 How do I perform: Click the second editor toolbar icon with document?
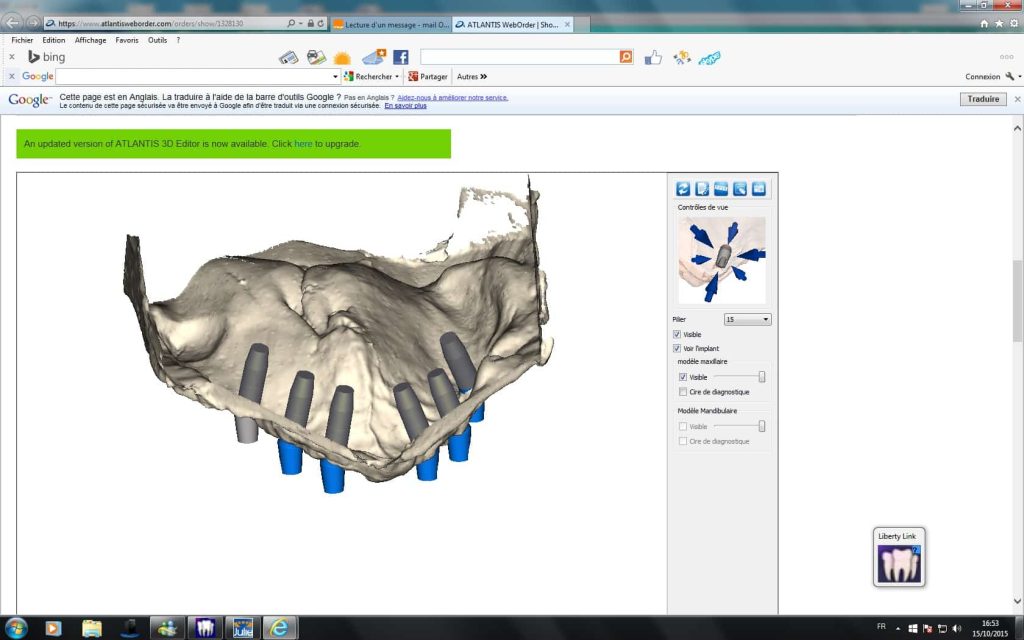(702, 188)
